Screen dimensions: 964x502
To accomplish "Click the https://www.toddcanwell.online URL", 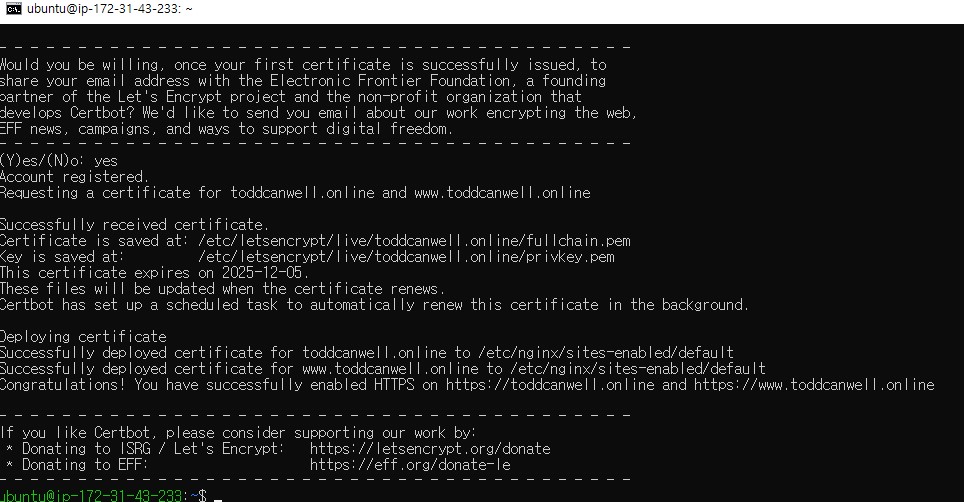I will click(814, 385).
